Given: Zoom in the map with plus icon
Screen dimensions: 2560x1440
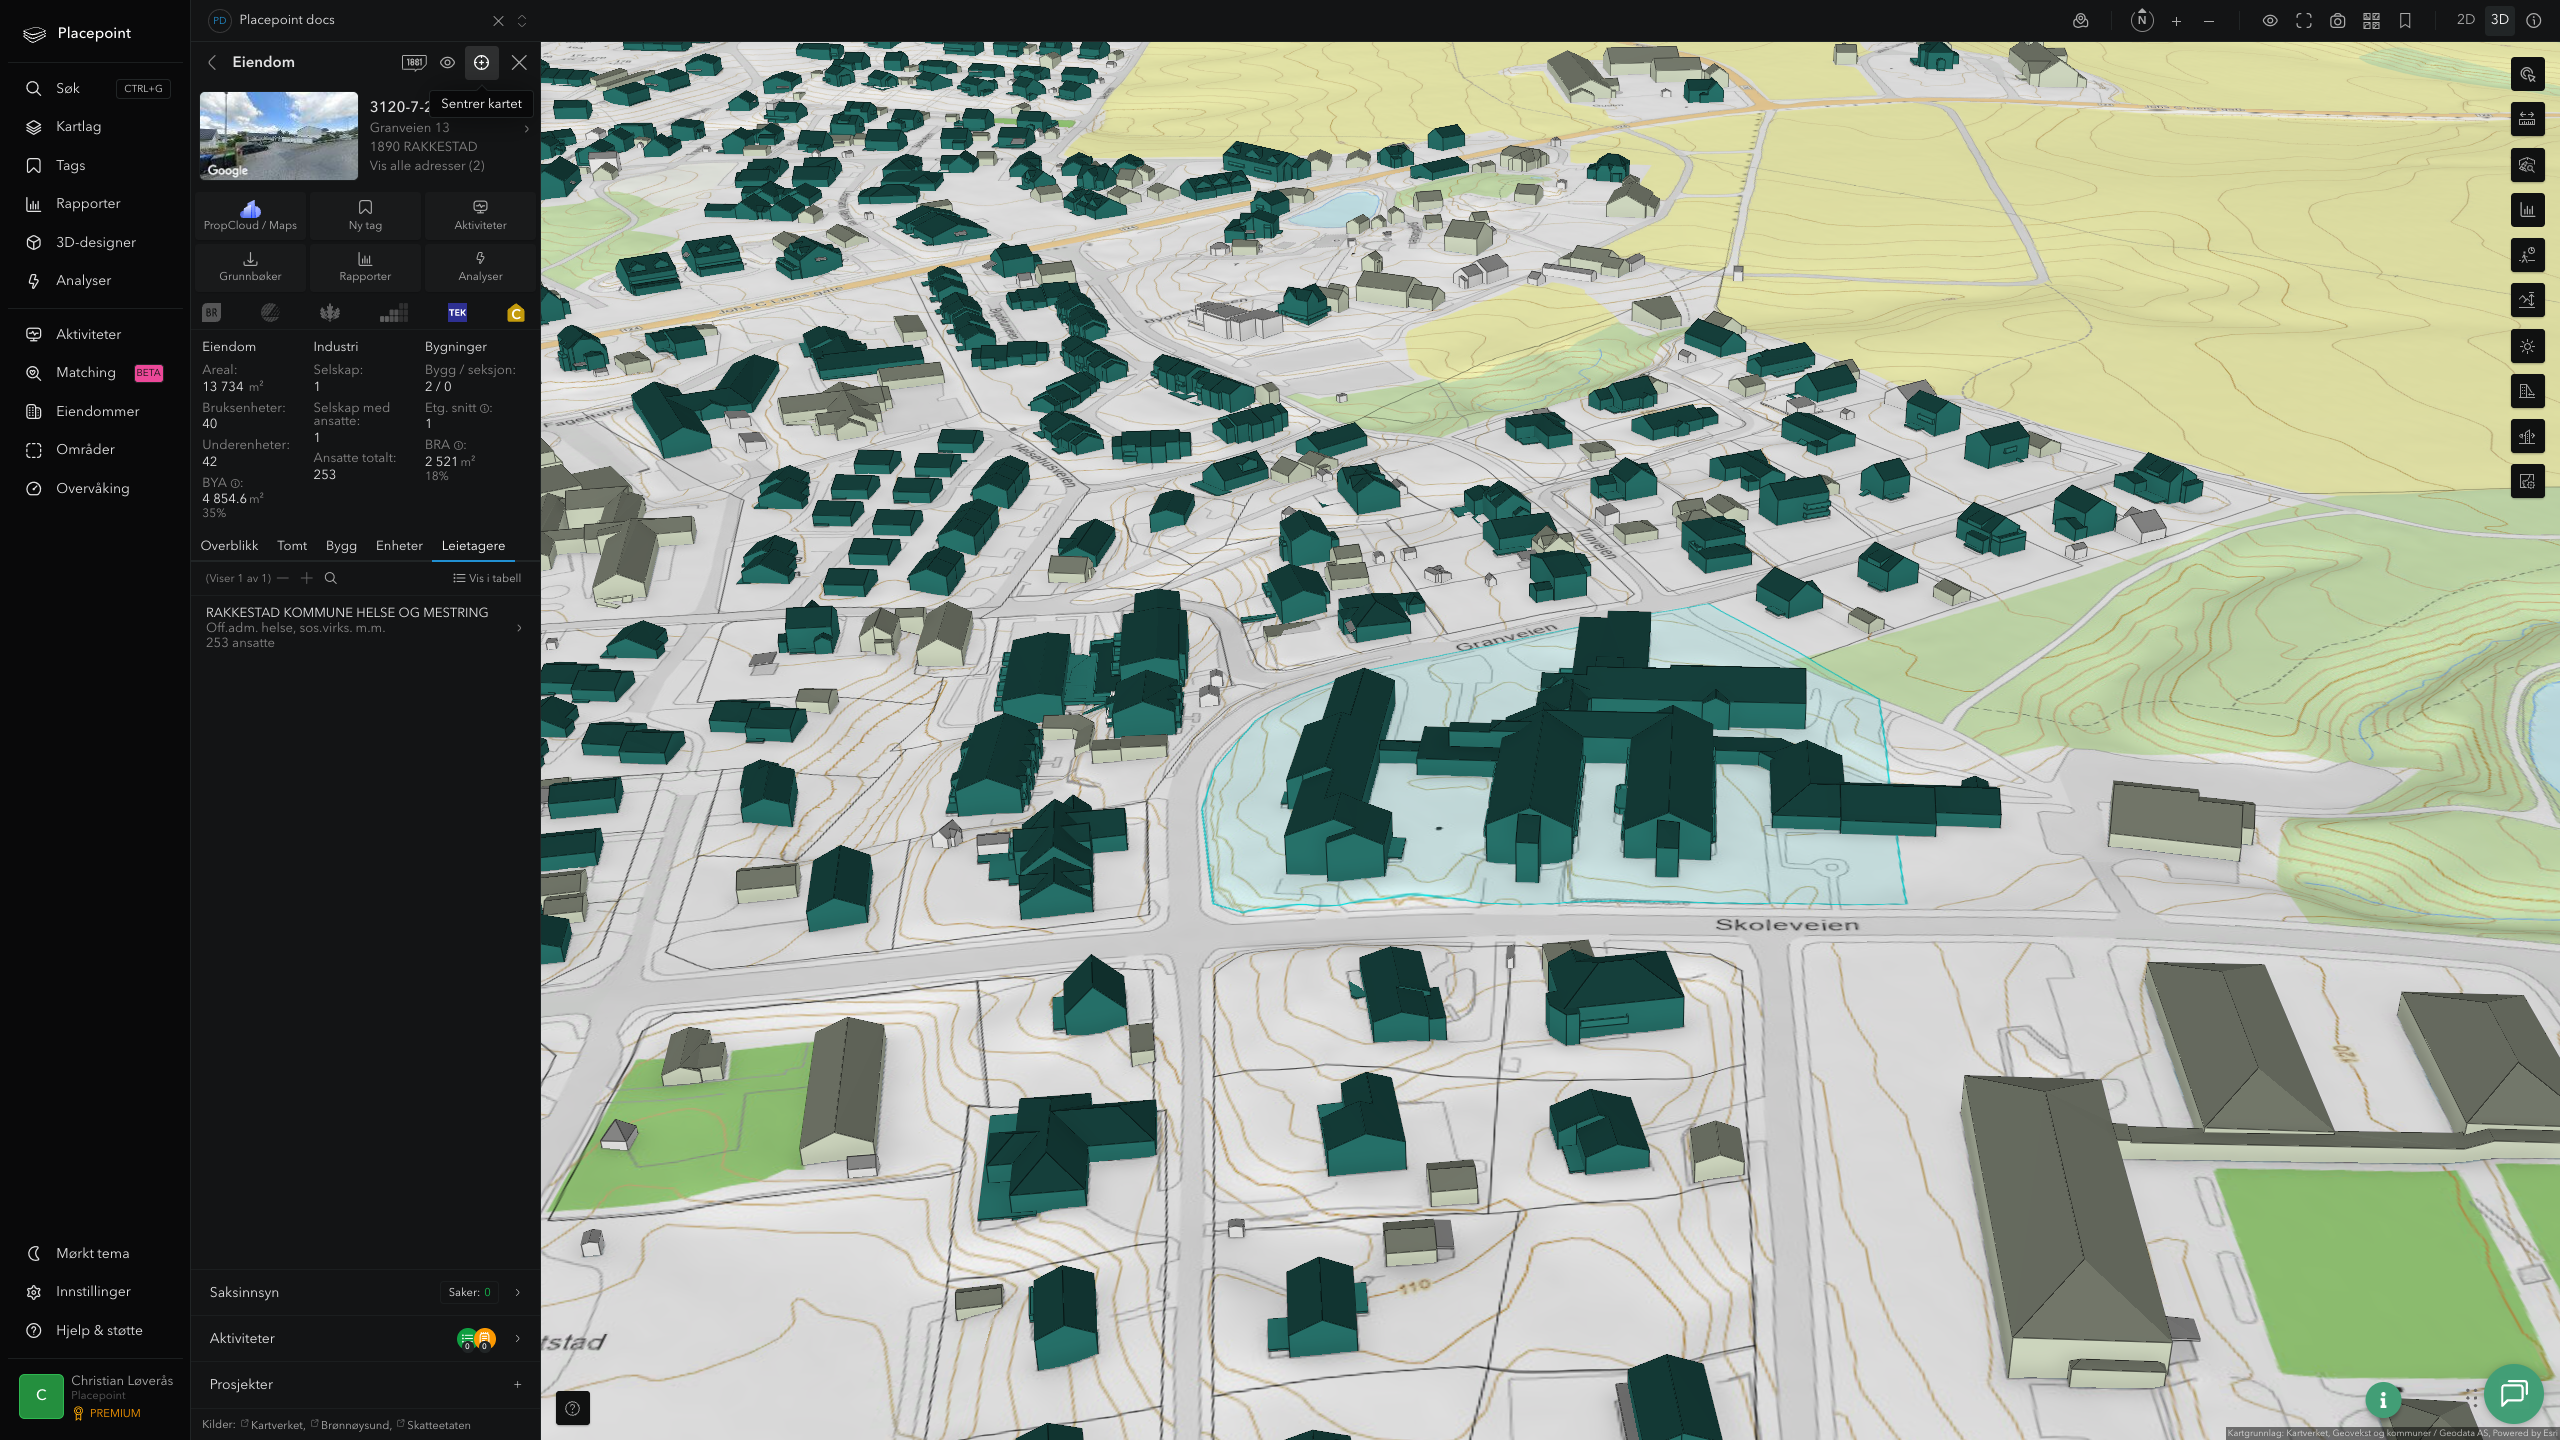Looking at the screenshot, I should (2176, 21).
